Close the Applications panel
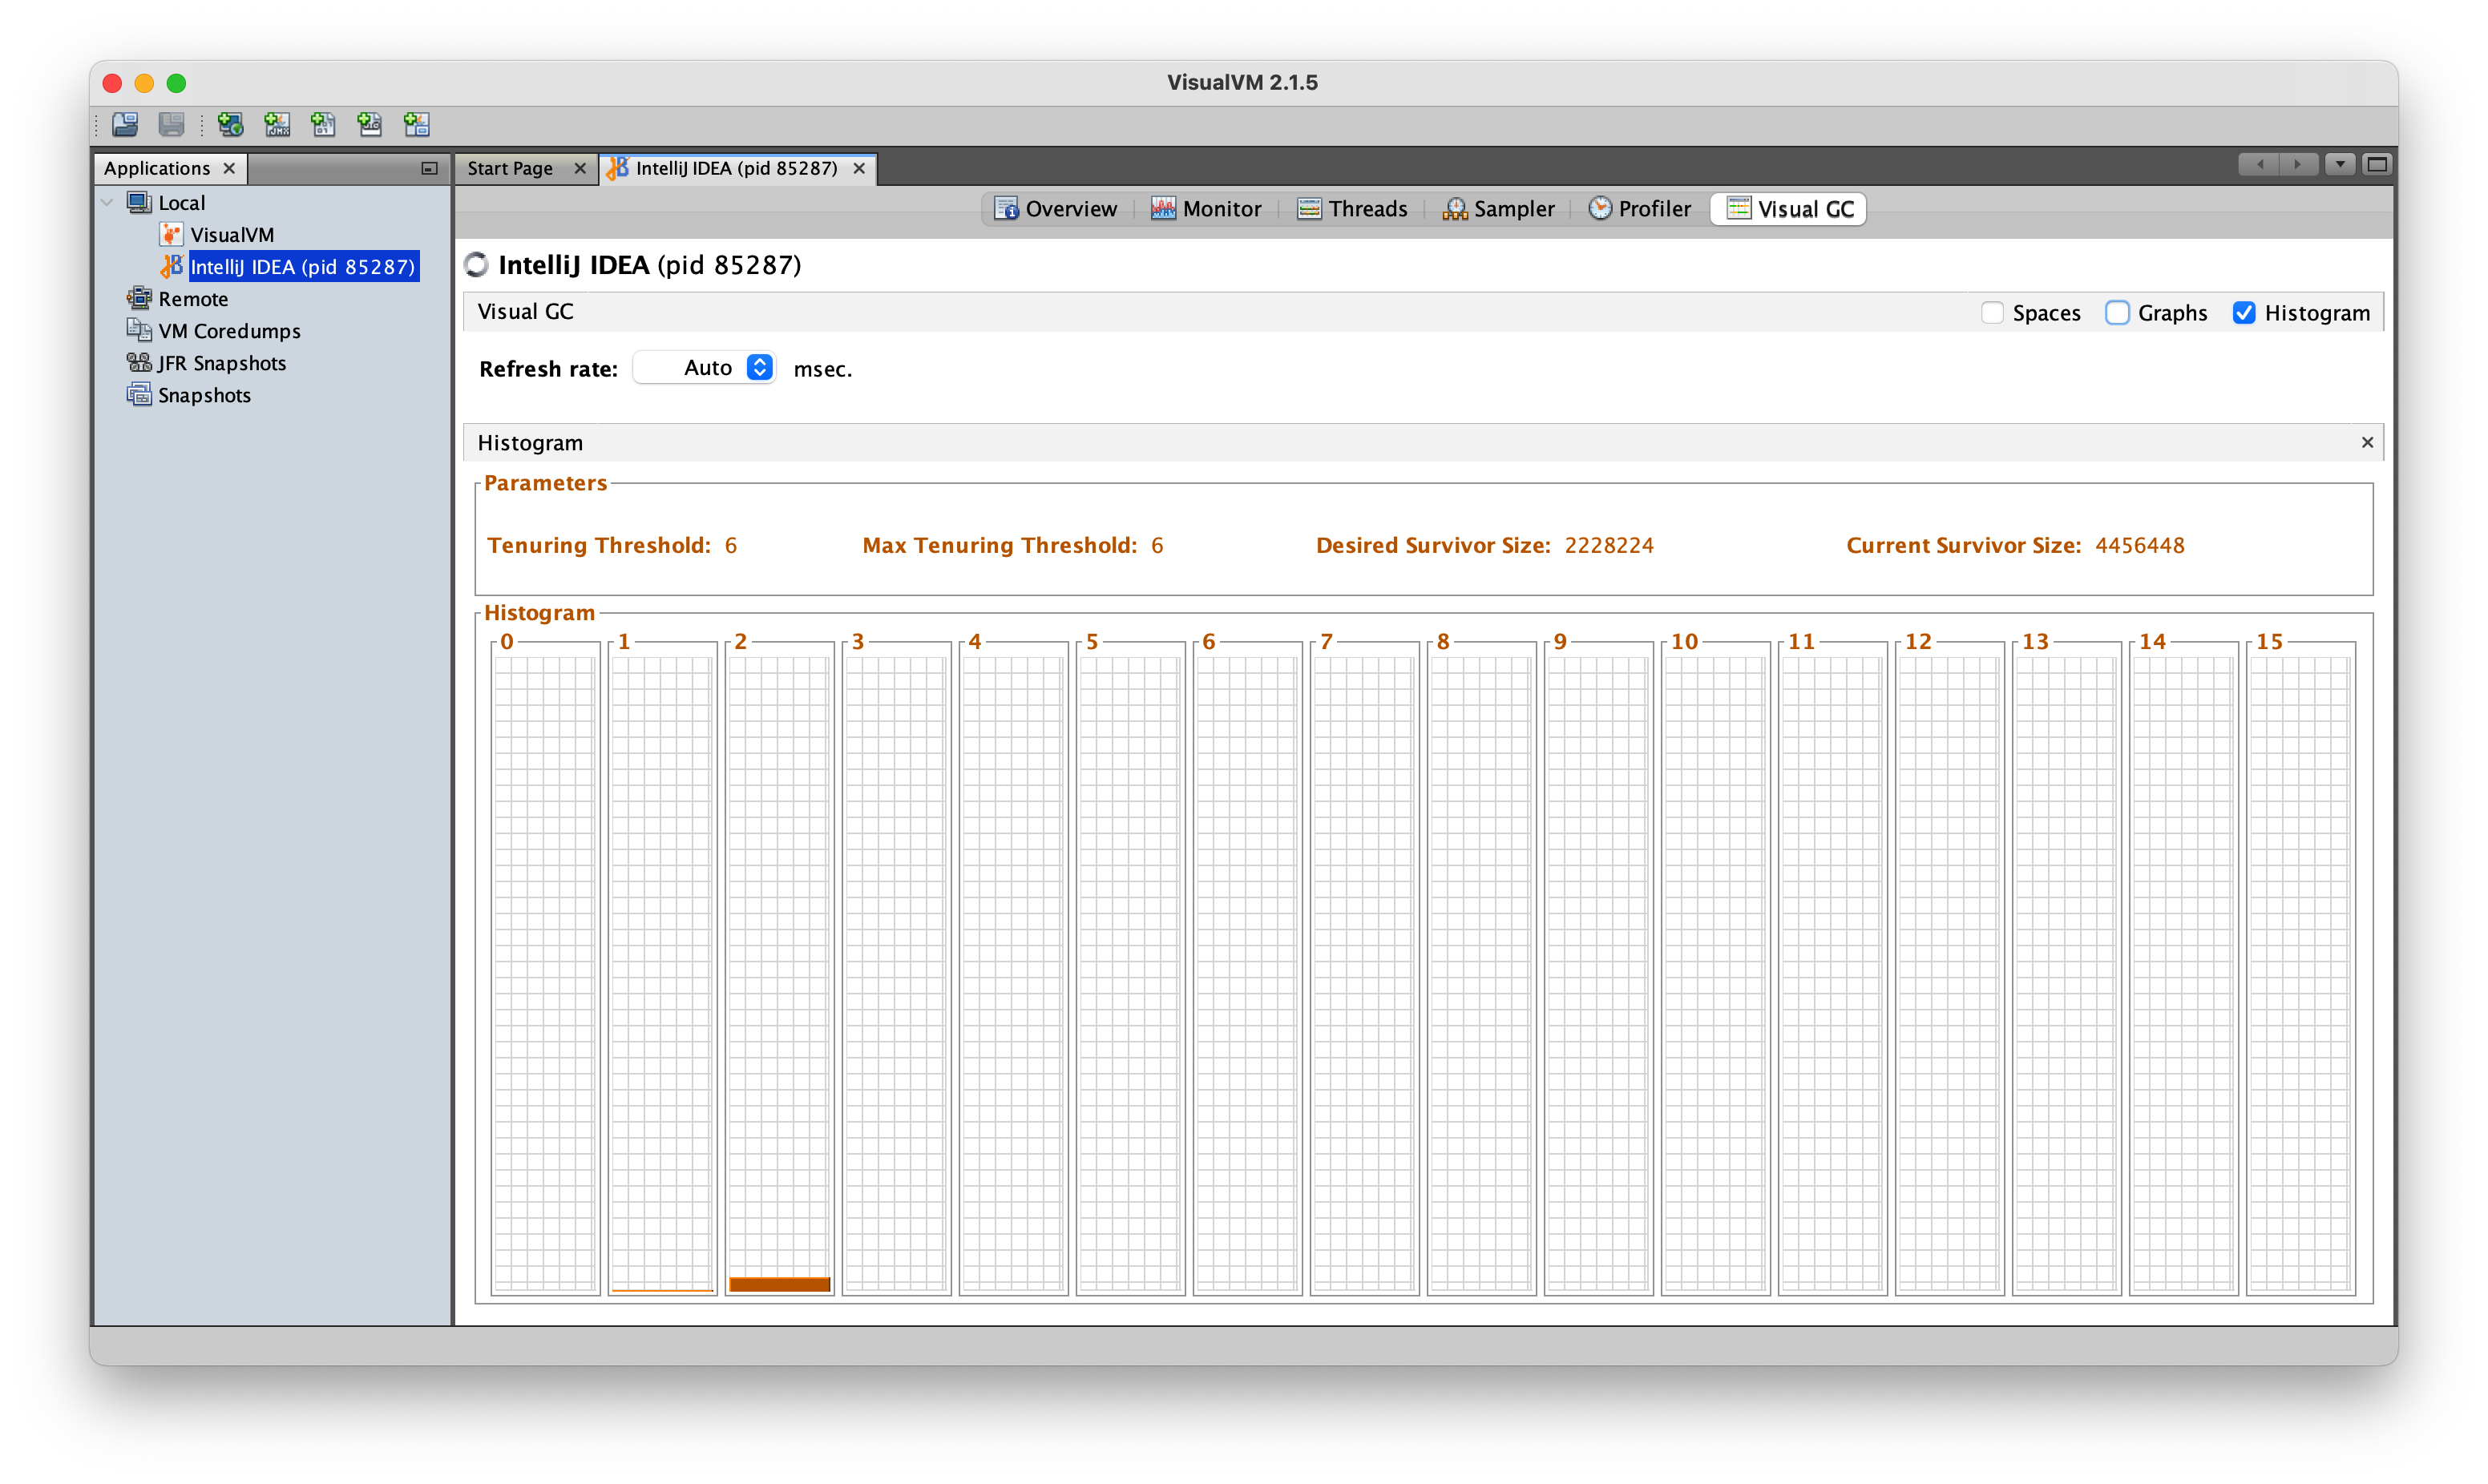The image size is (2488, 1484). (229, 168)
